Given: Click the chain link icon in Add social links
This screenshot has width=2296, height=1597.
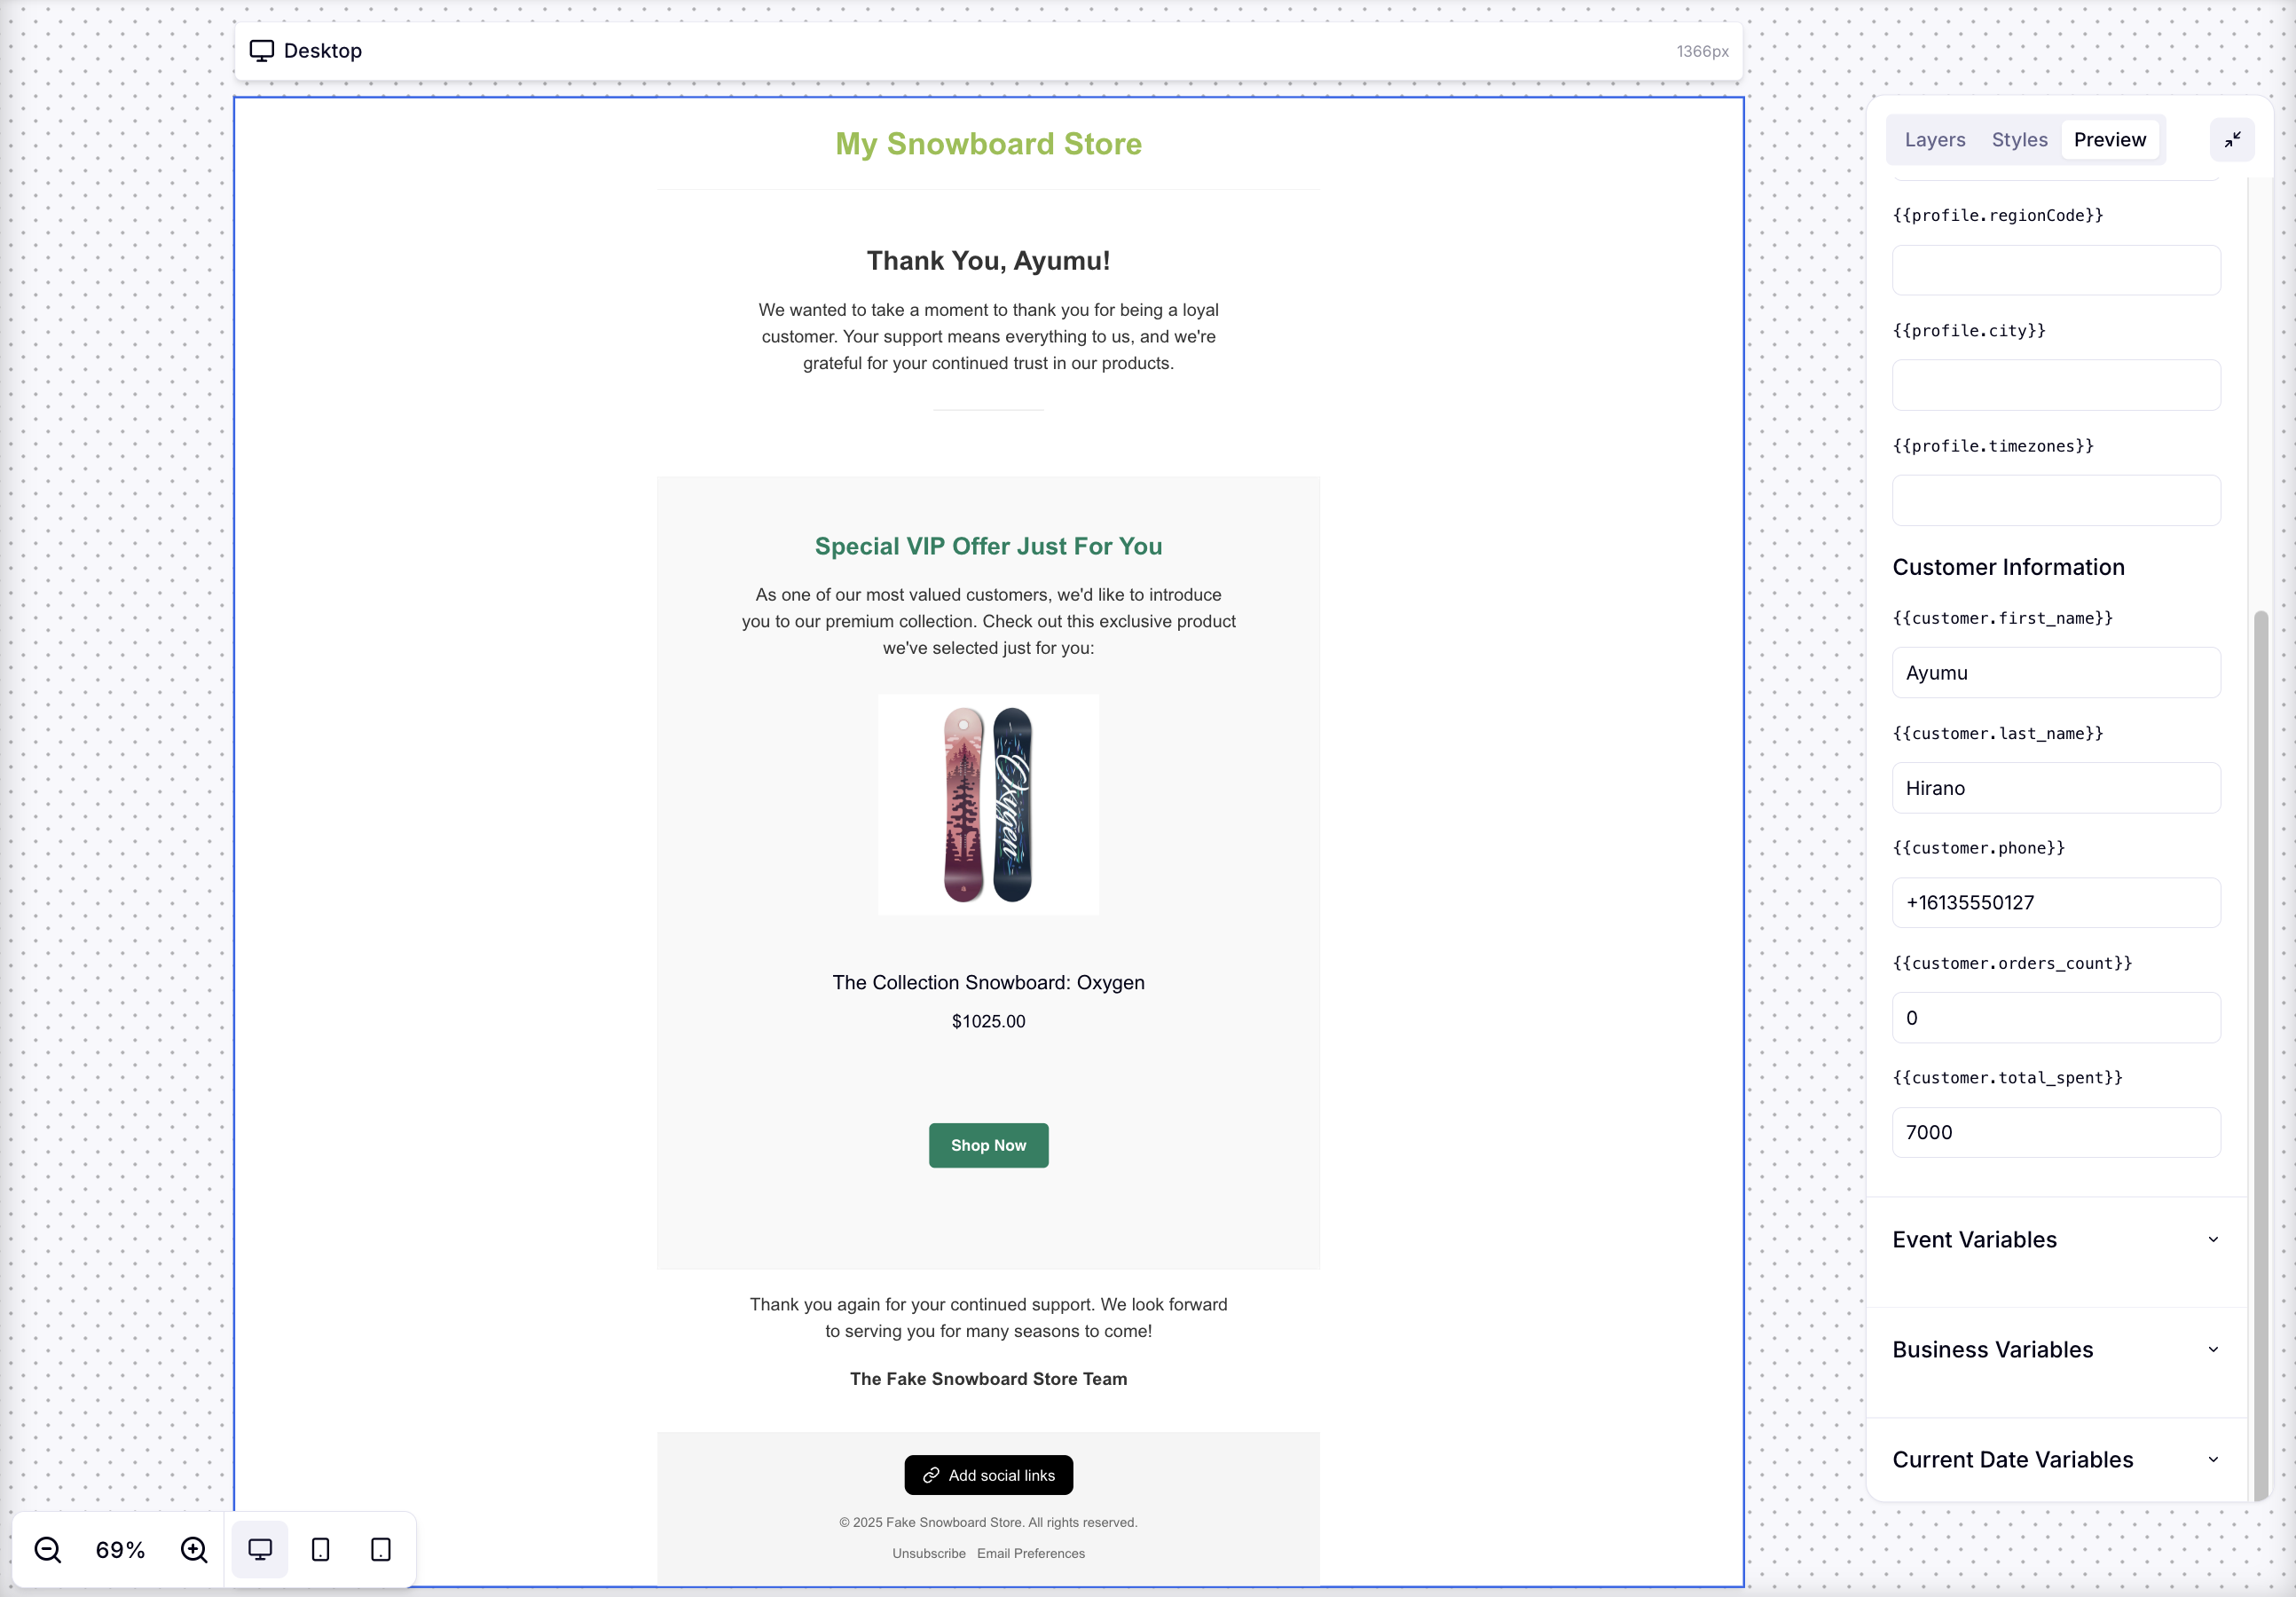Looking at the screenshot, I should click(931, 1475).
